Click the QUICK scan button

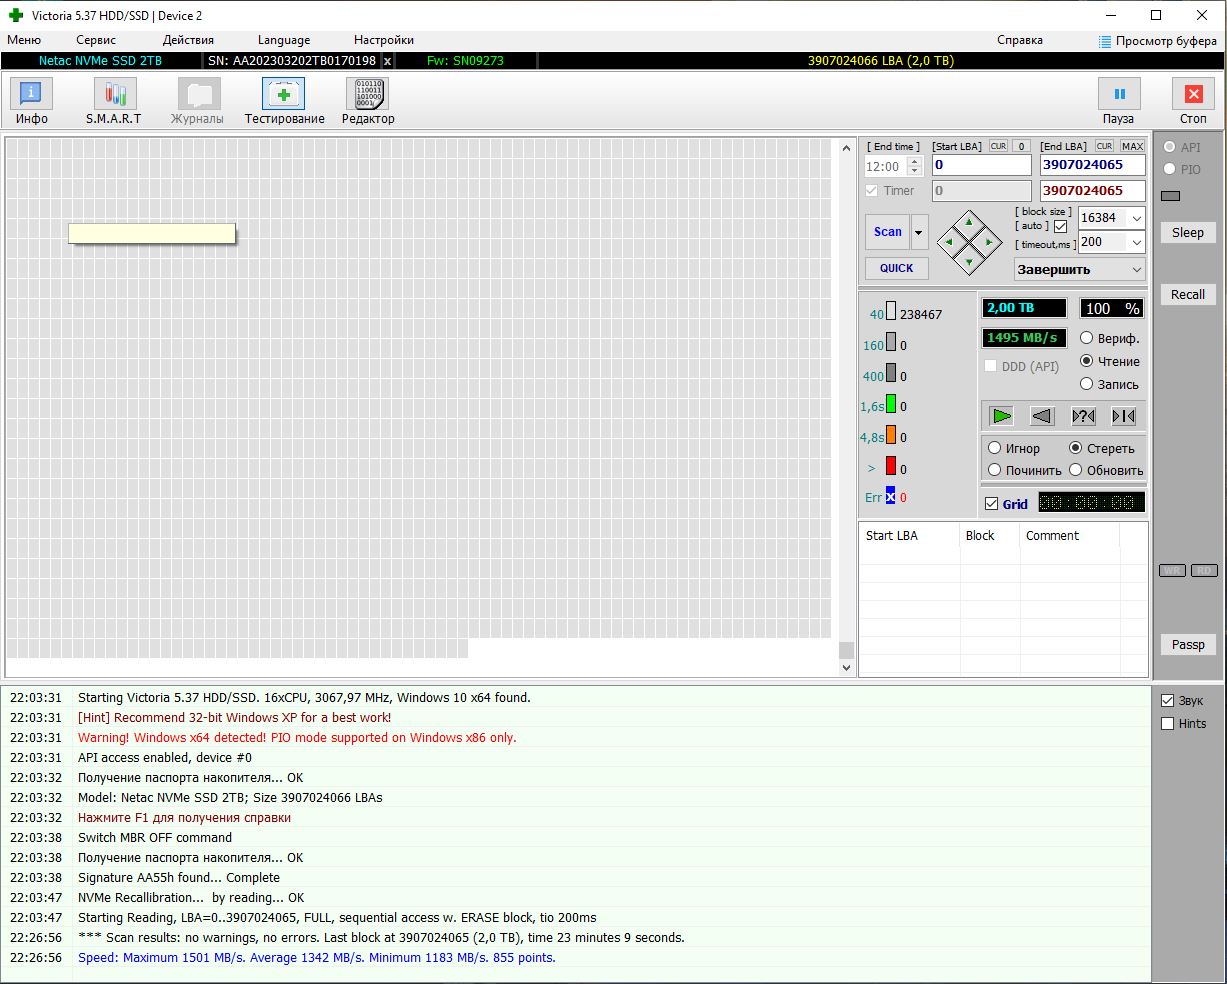click(x=896, y=268)
